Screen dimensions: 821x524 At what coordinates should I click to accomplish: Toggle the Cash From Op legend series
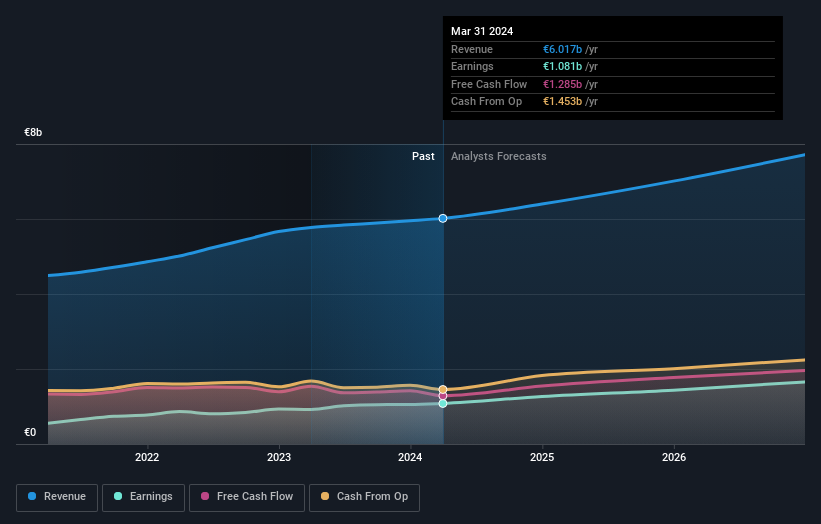pyautogui.click(x=364, y=497)
